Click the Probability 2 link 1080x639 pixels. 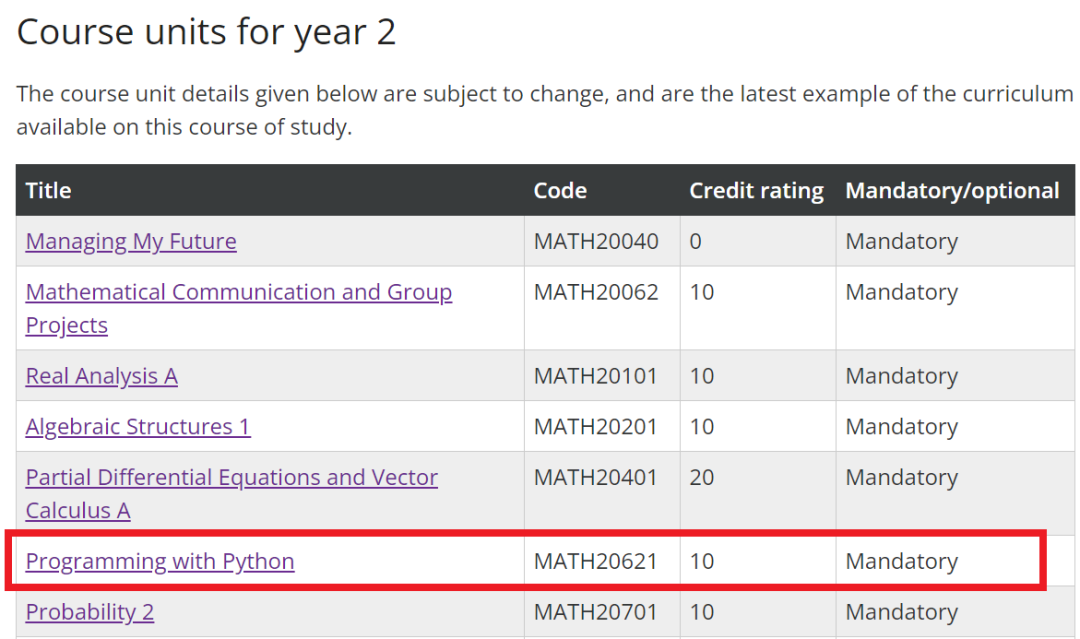[x=90, y=612]
